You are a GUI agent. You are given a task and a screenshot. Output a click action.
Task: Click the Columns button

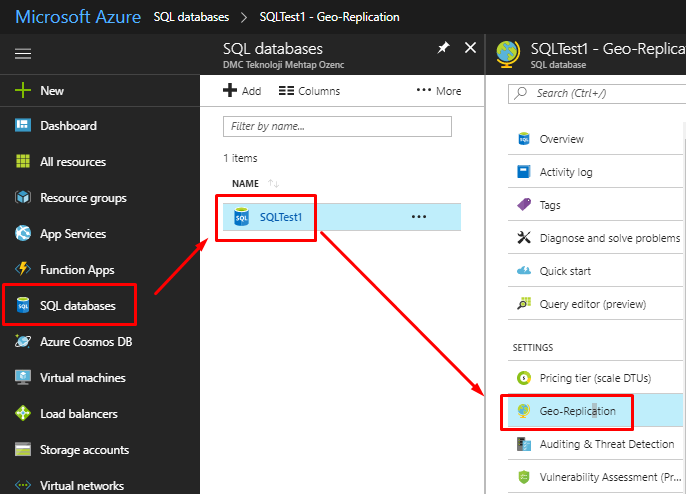[x=309, y=91]
